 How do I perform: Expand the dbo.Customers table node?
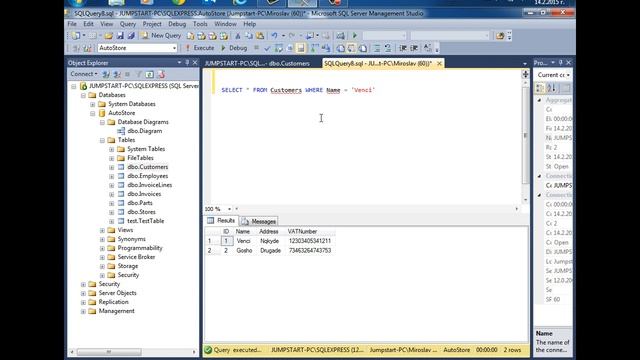click(111, 167)
